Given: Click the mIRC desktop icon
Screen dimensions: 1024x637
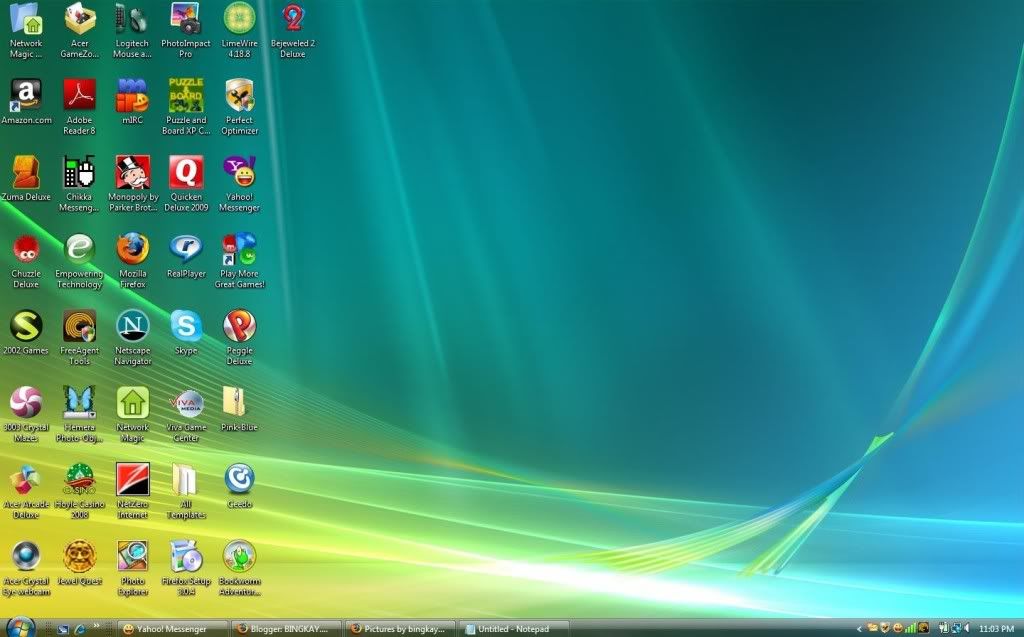Looking at the screenshot, I should coord(133,102).
